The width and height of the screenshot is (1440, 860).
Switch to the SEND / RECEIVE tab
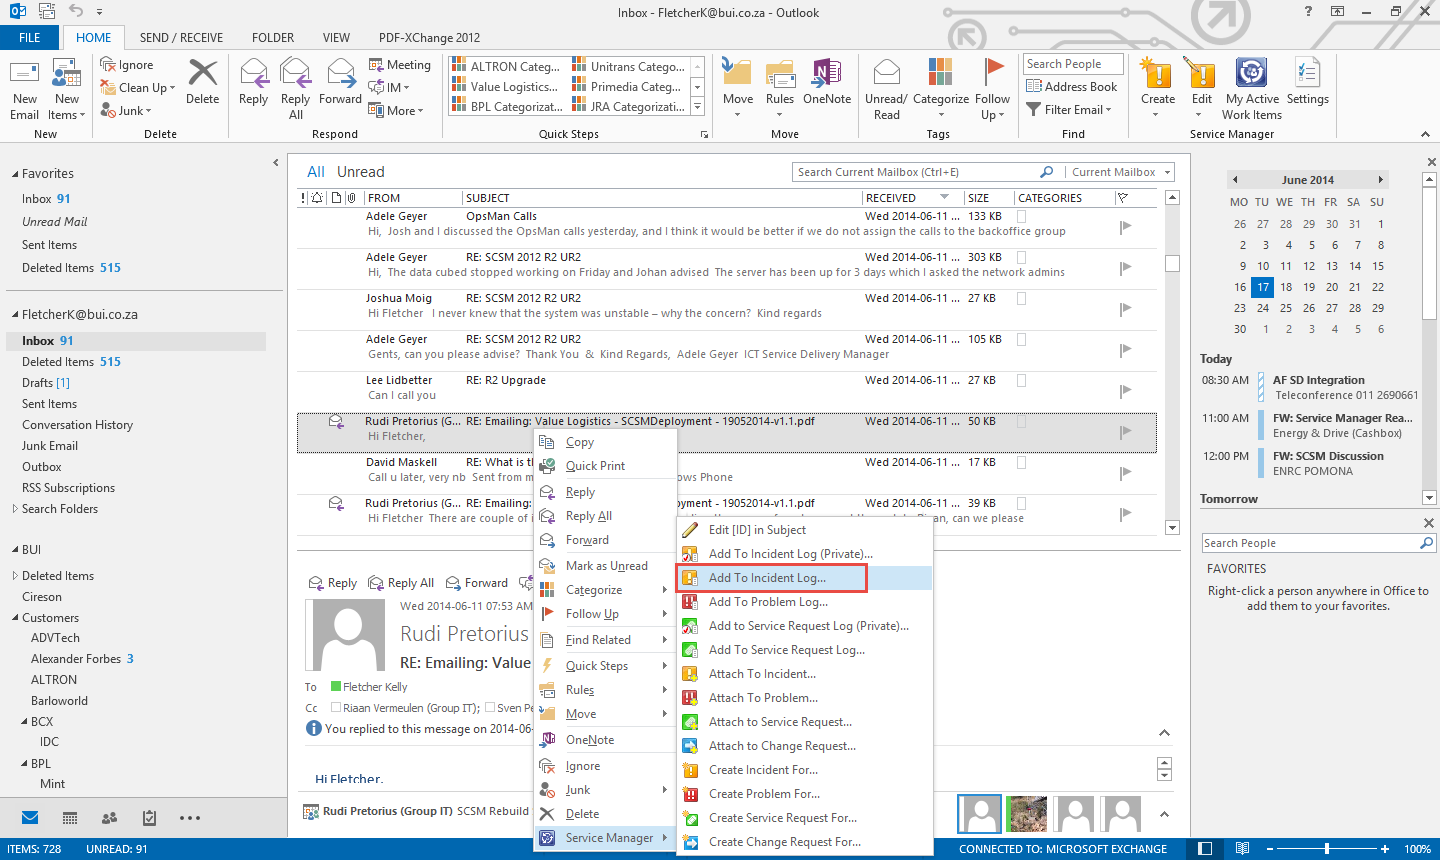[x=181, y=38]
